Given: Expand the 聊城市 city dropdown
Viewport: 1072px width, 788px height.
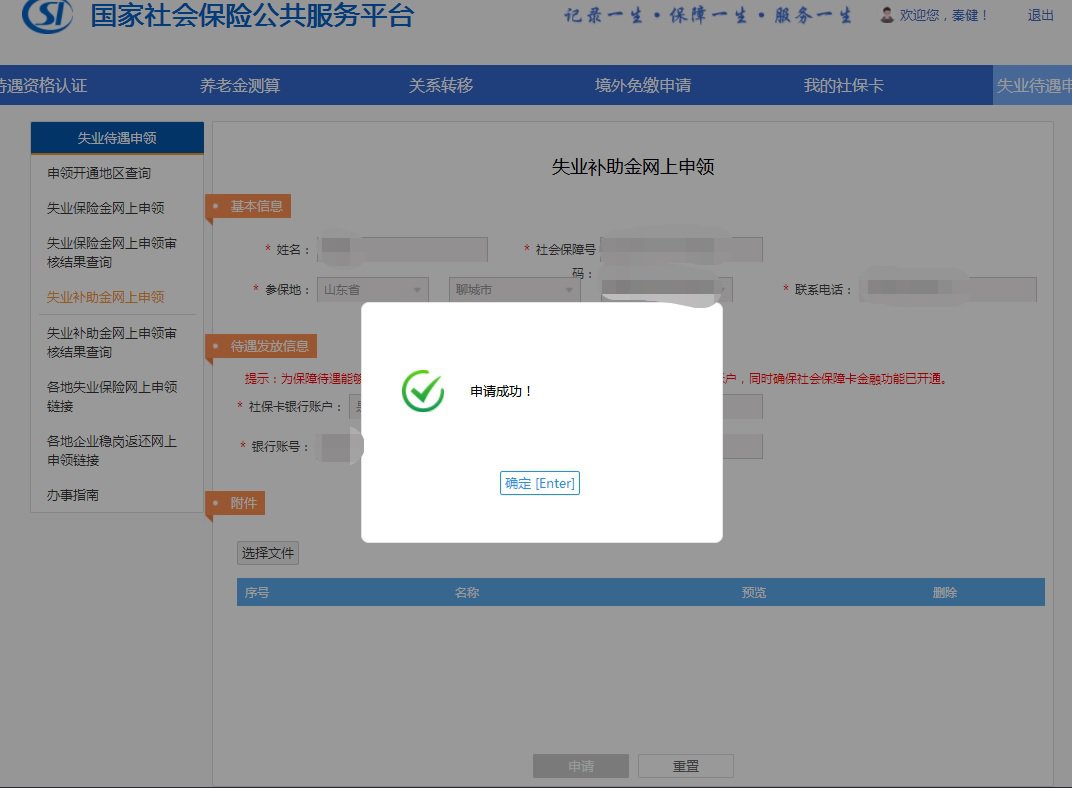Looking at the screenshot, I should (x=514, y=290).
